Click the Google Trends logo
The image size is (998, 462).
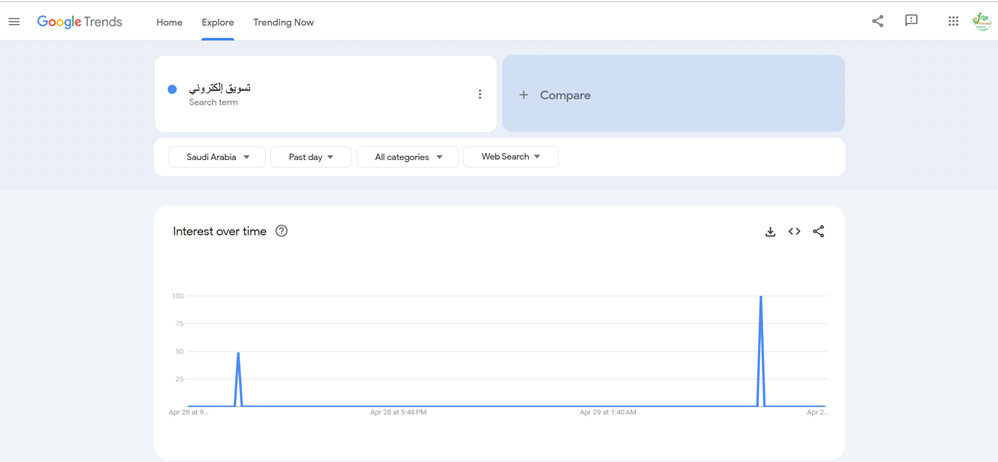pyautogui.click(x=80, y=22)
